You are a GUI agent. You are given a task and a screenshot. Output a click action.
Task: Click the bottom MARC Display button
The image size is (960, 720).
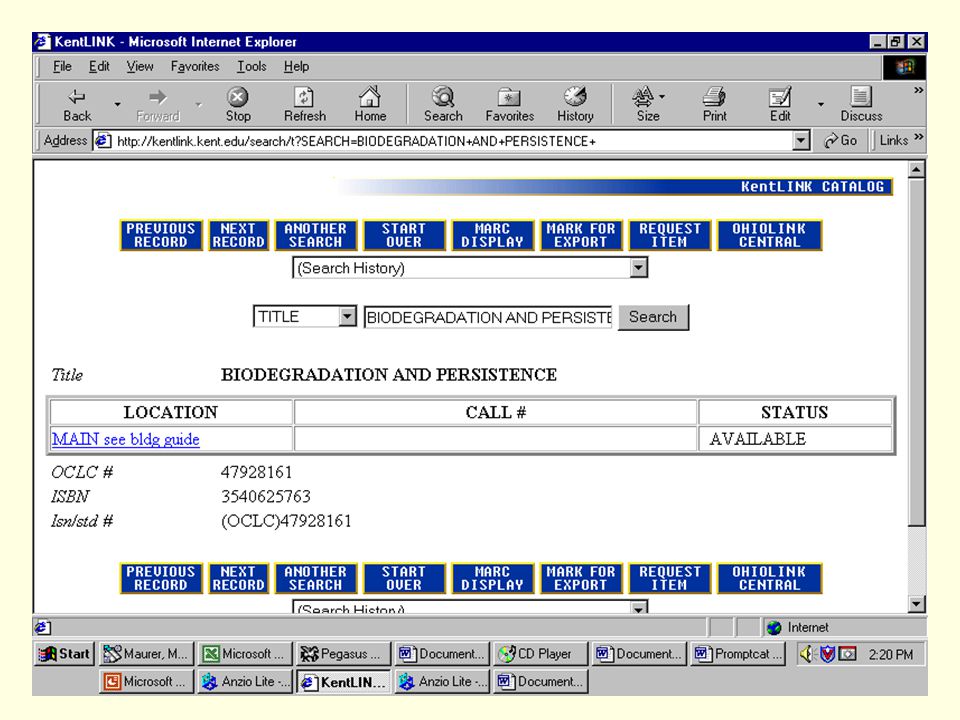(493, 578)
